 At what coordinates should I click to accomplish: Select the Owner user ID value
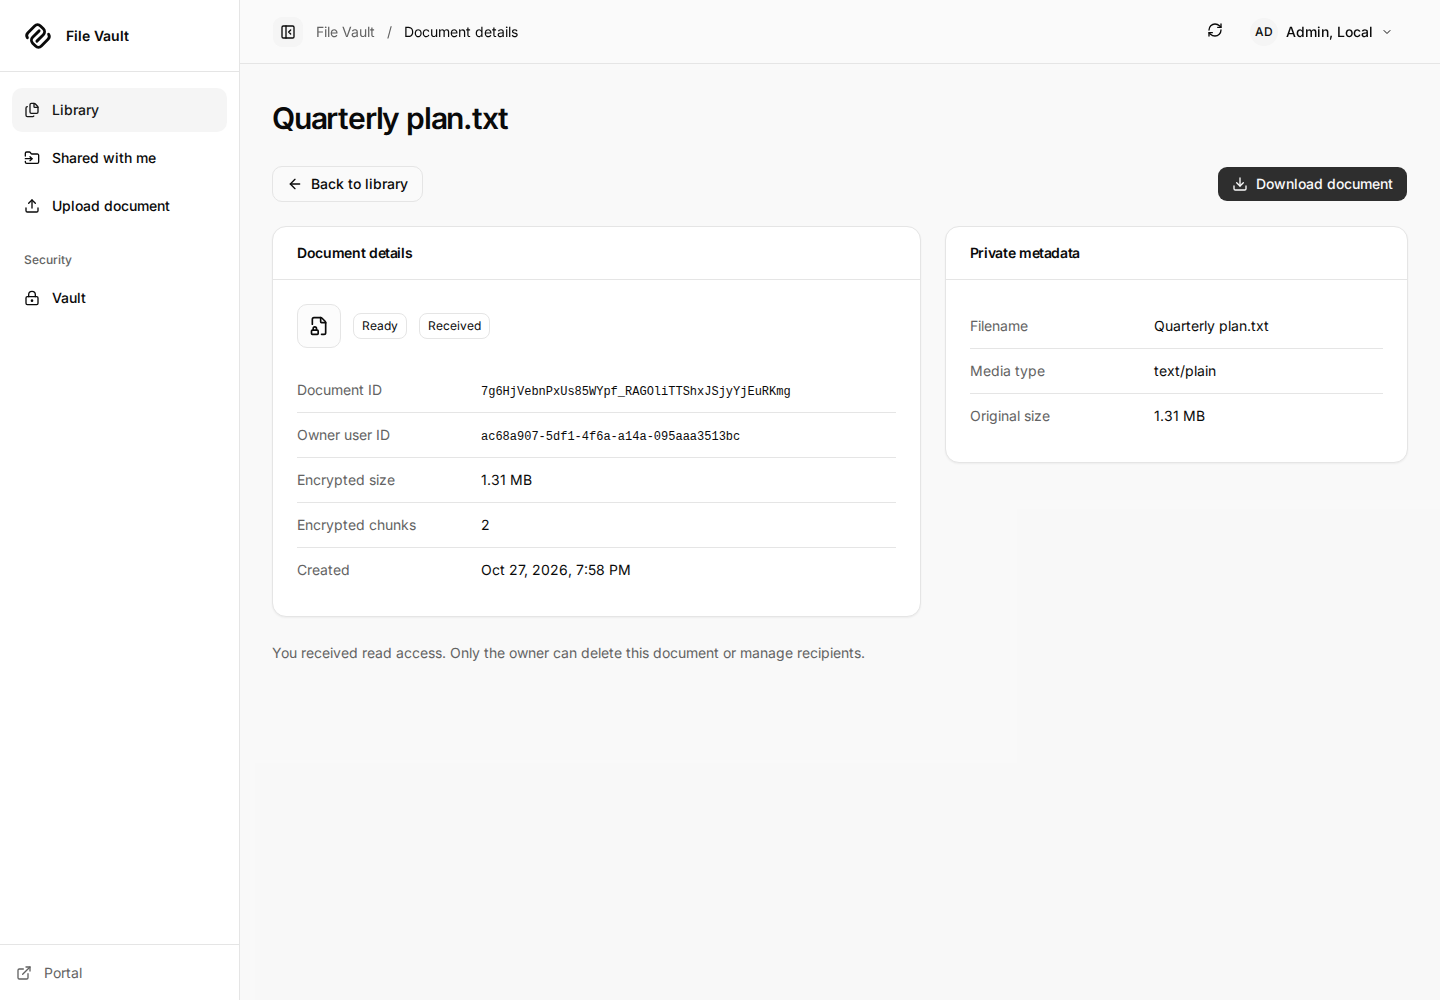click(610, 436)
